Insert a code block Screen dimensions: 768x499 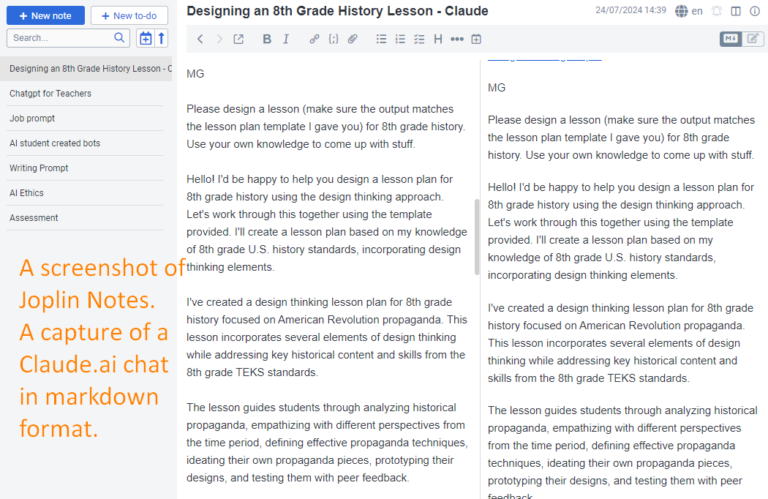(x=334, y=39)
